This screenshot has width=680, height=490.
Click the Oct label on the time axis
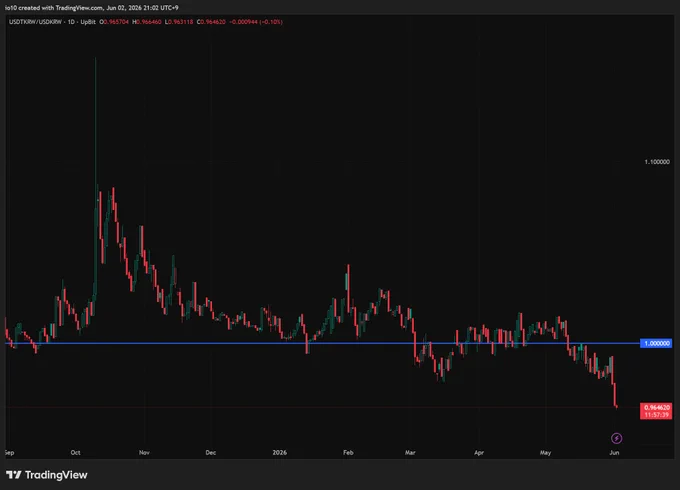pos(75,452)
